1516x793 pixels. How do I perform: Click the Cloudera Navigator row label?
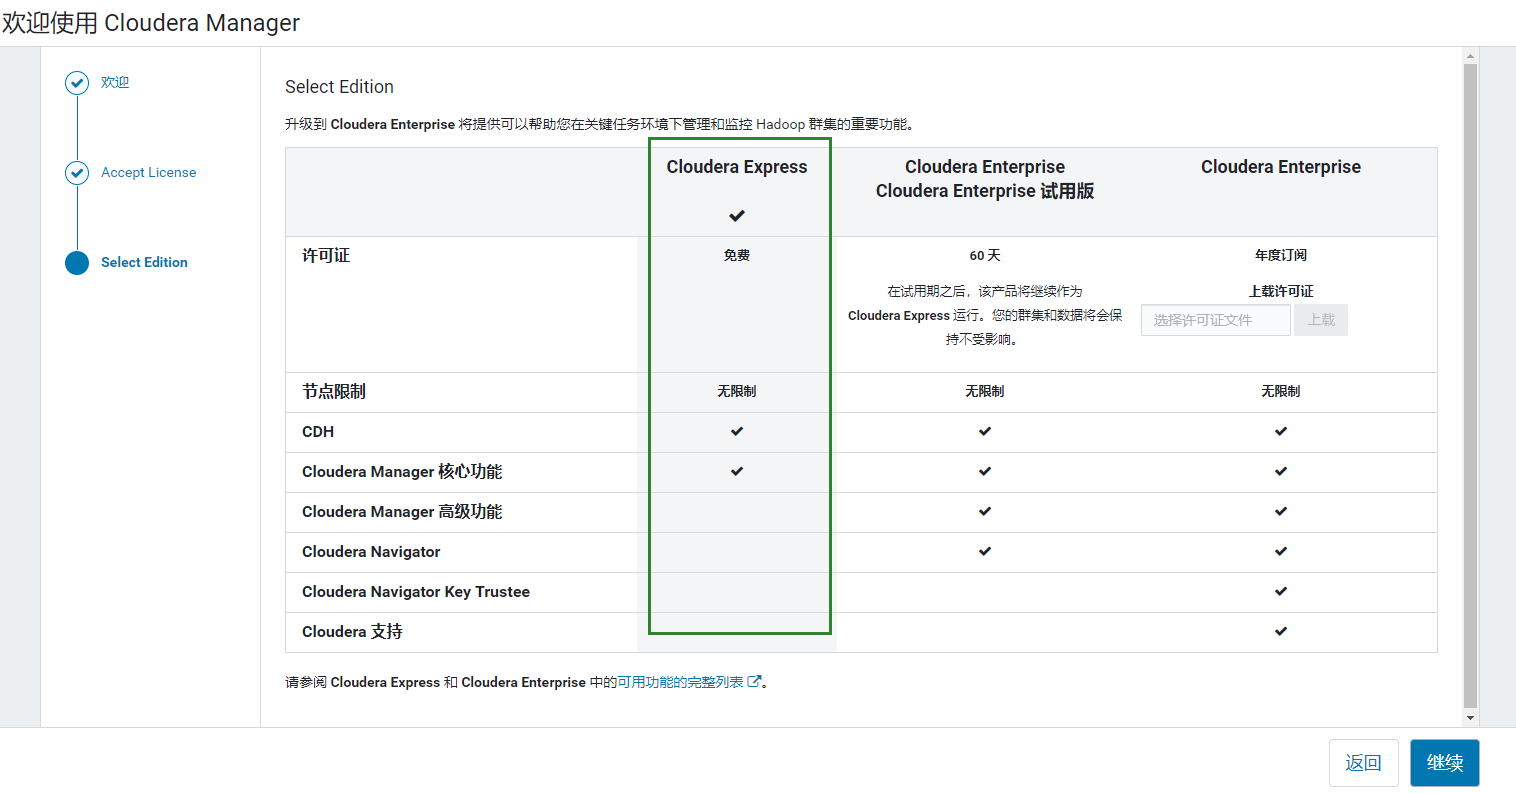371,551
